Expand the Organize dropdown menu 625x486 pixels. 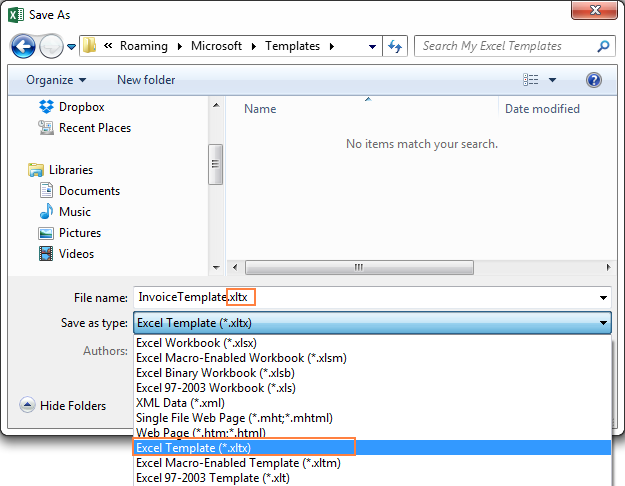pos(56,80)
